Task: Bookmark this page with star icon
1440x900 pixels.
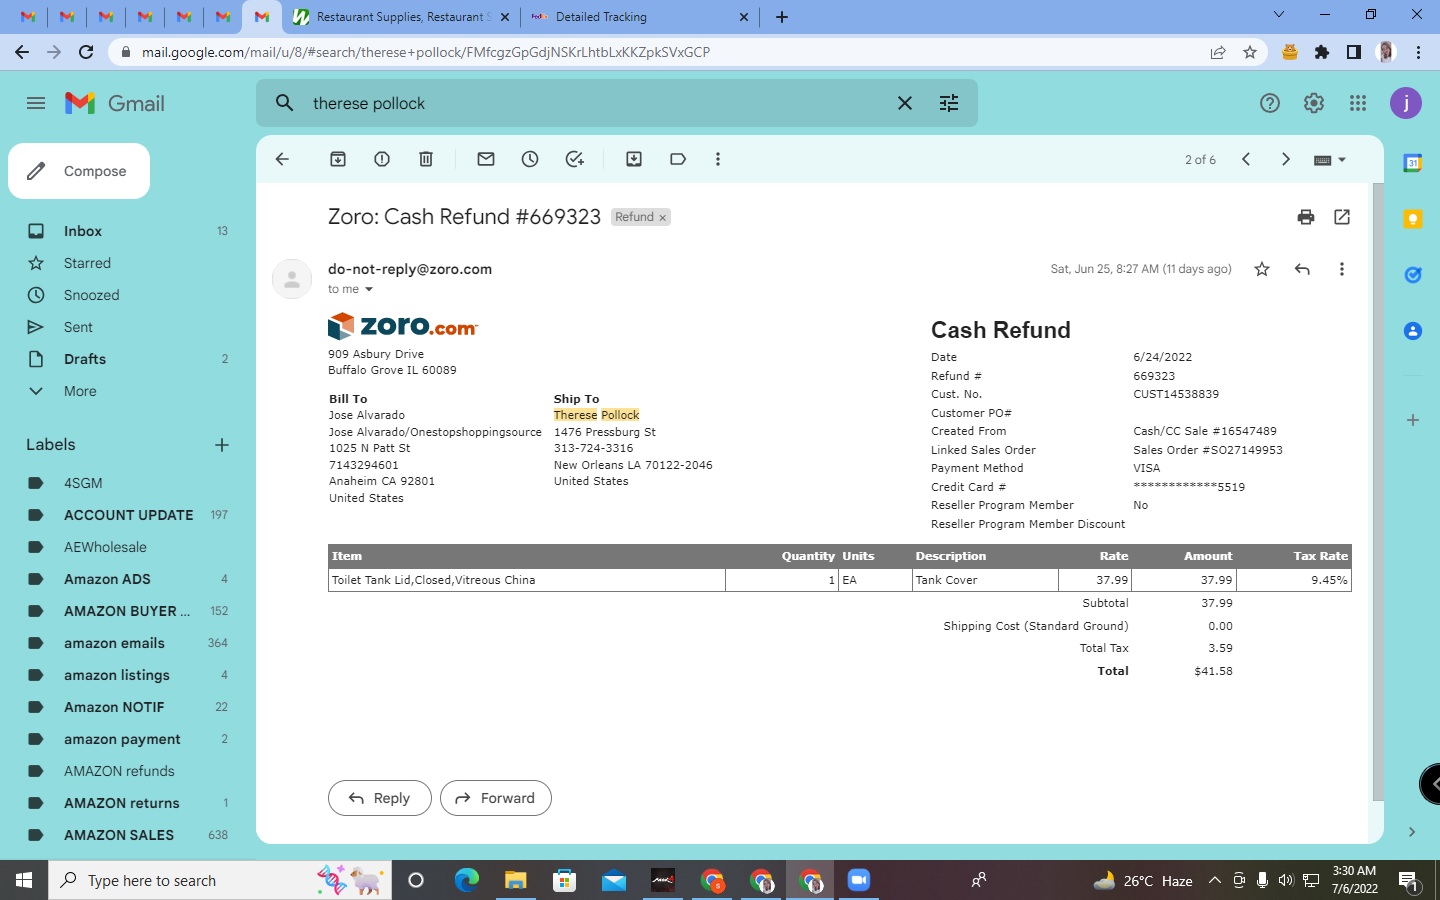Action: (x=1250, y=52)
